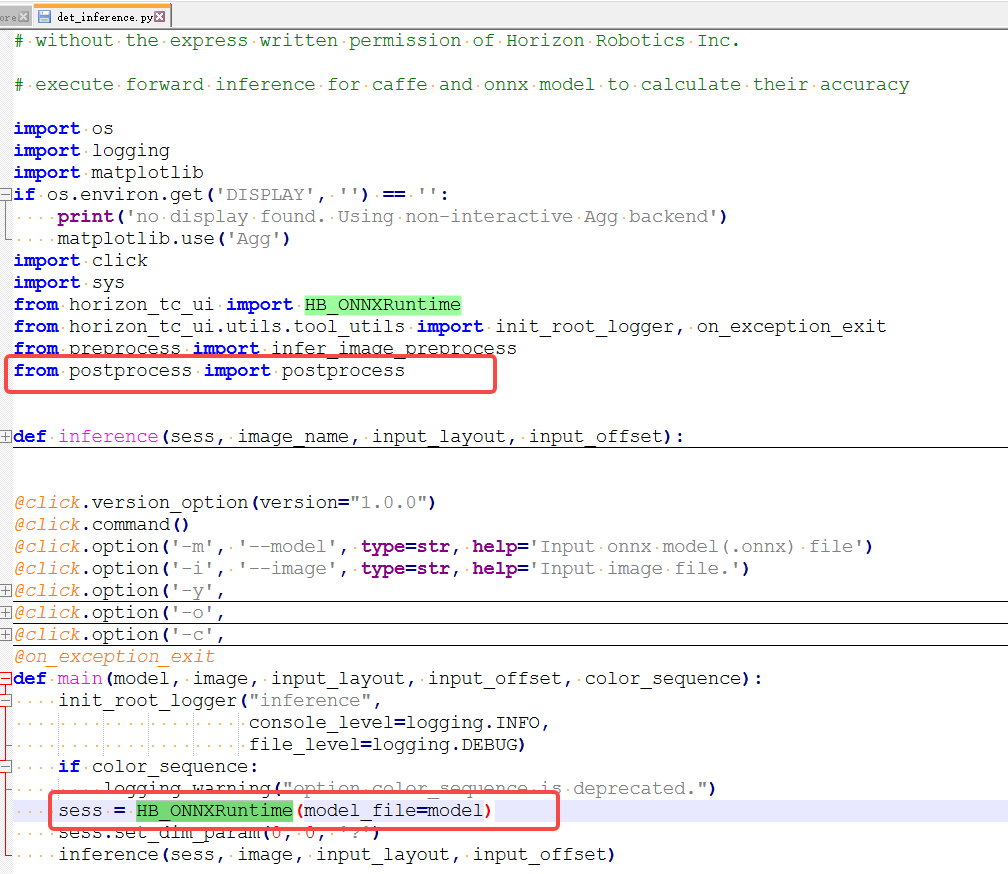Close the partially visible left tab
Viewport: 1008px width, 874px height.
[x=23, y=17]
